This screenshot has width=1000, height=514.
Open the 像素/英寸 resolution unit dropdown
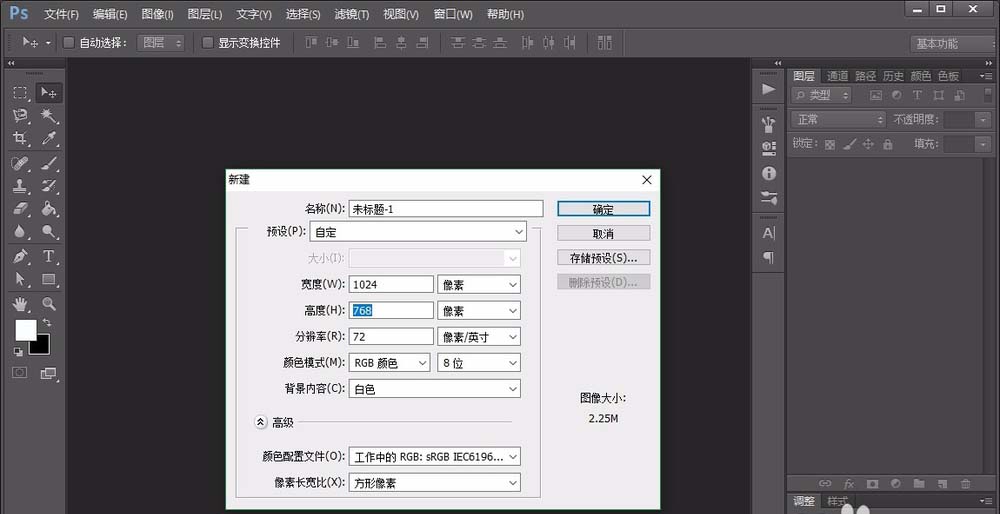point(479,337)
